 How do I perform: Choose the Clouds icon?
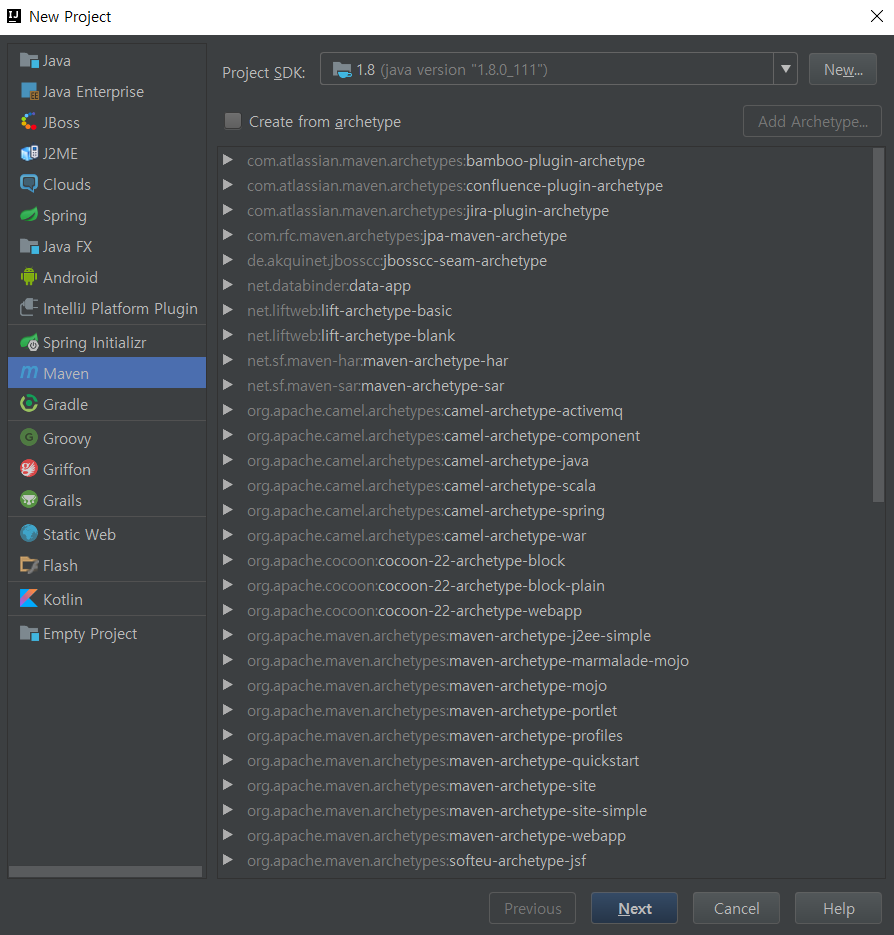coord(29,184)
